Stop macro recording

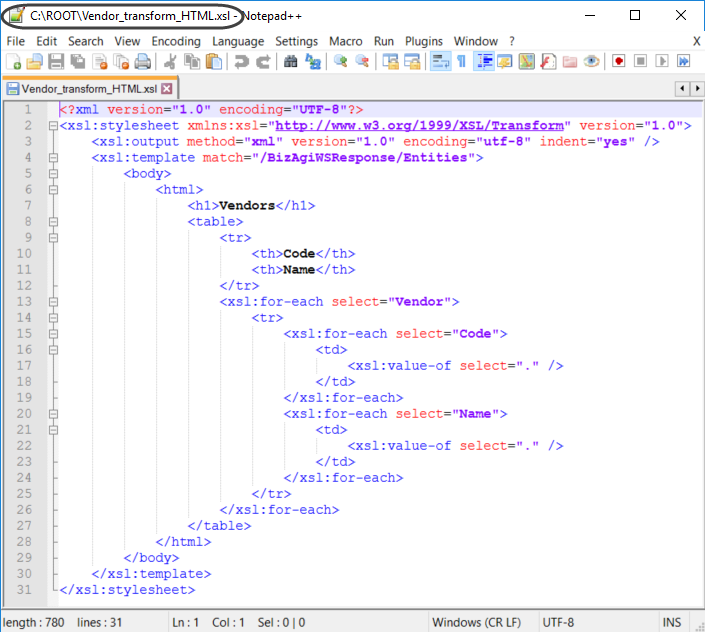tap(640, 62)
